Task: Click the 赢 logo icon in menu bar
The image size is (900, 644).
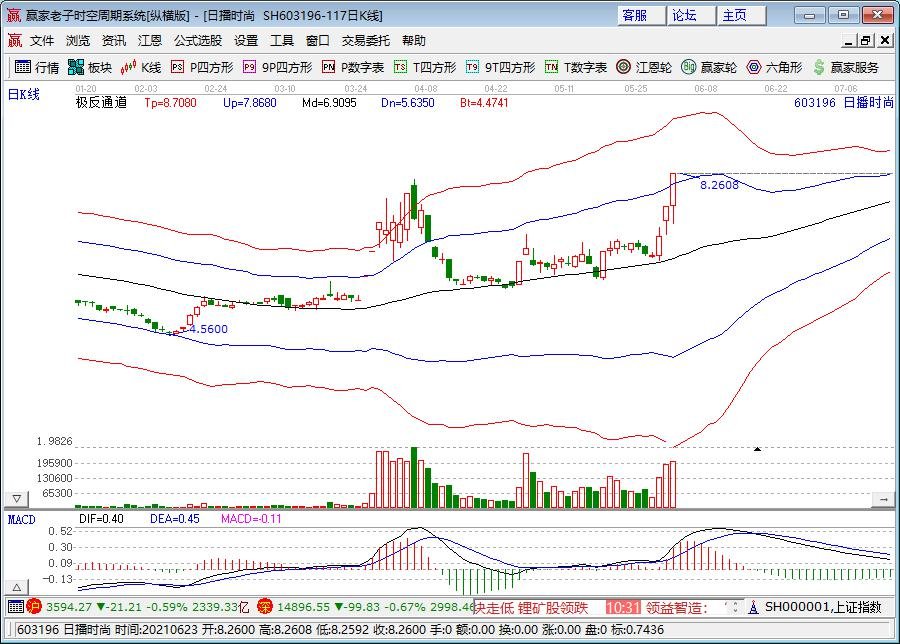Action: 14,40
